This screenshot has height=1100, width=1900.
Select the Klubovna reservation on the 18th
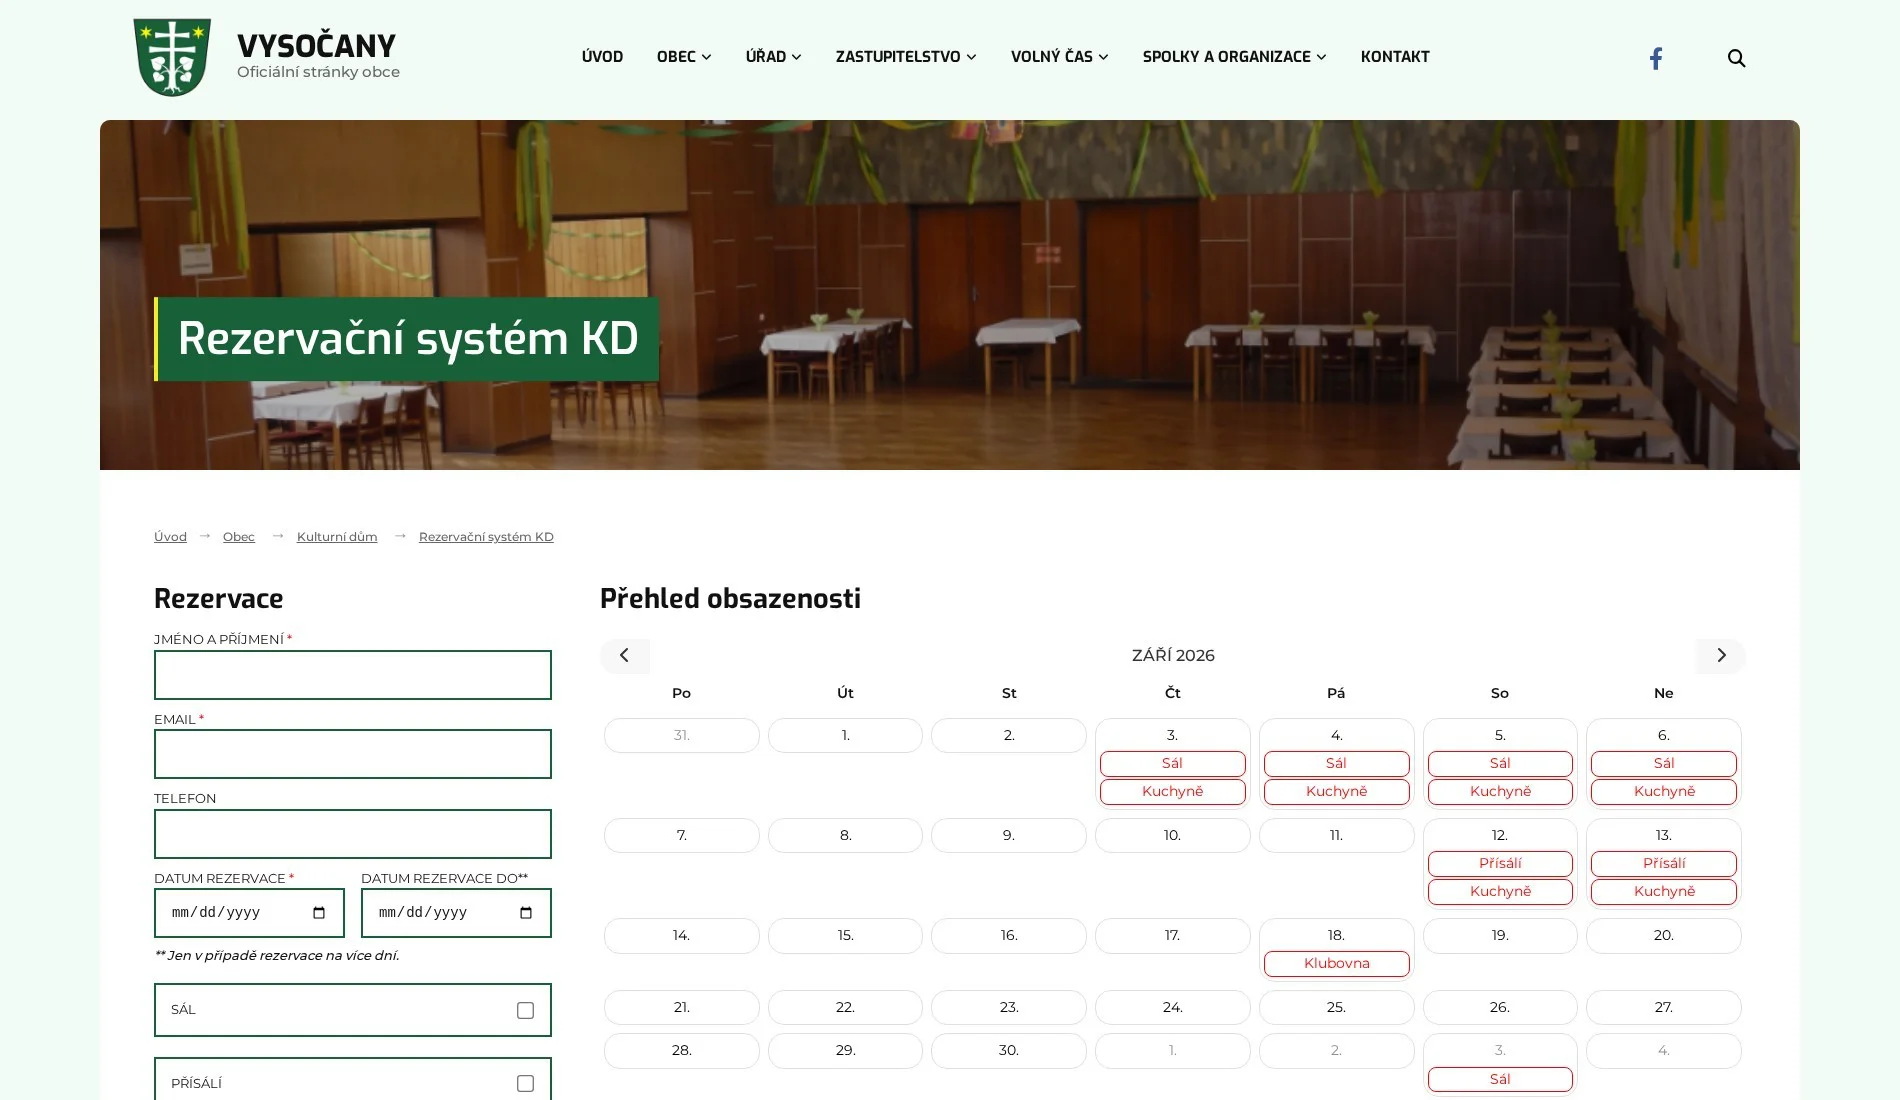coord(1337,963)
